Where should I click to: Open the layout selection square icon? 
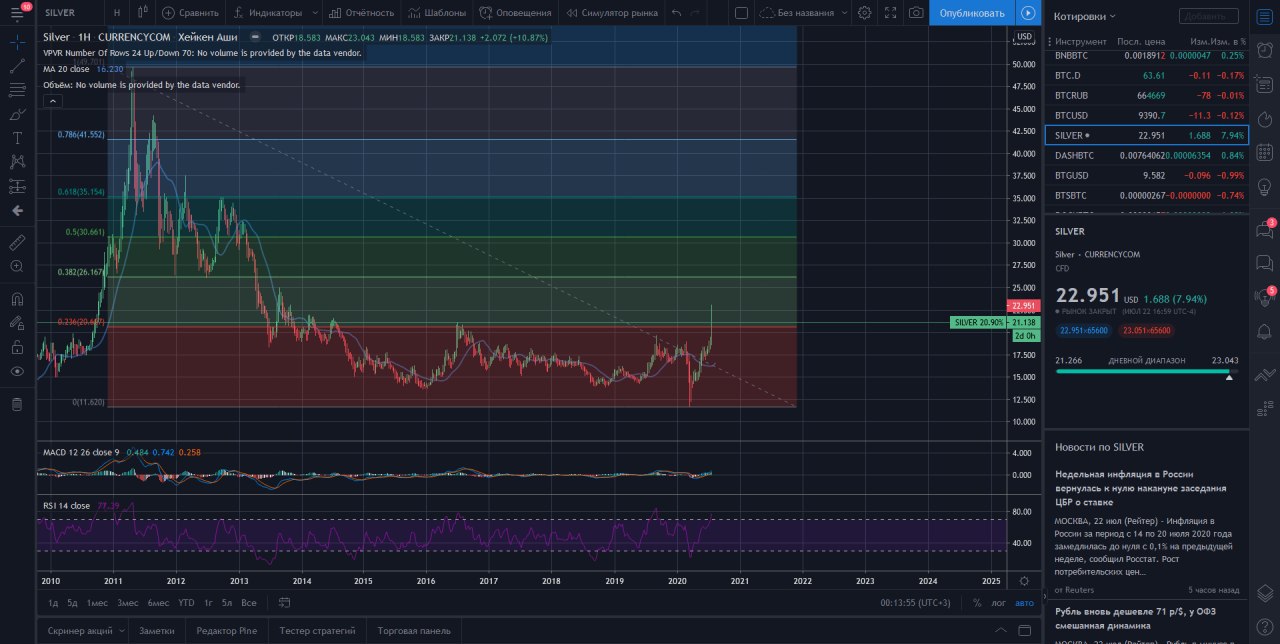pyautogui.click(x=741, y=13)
